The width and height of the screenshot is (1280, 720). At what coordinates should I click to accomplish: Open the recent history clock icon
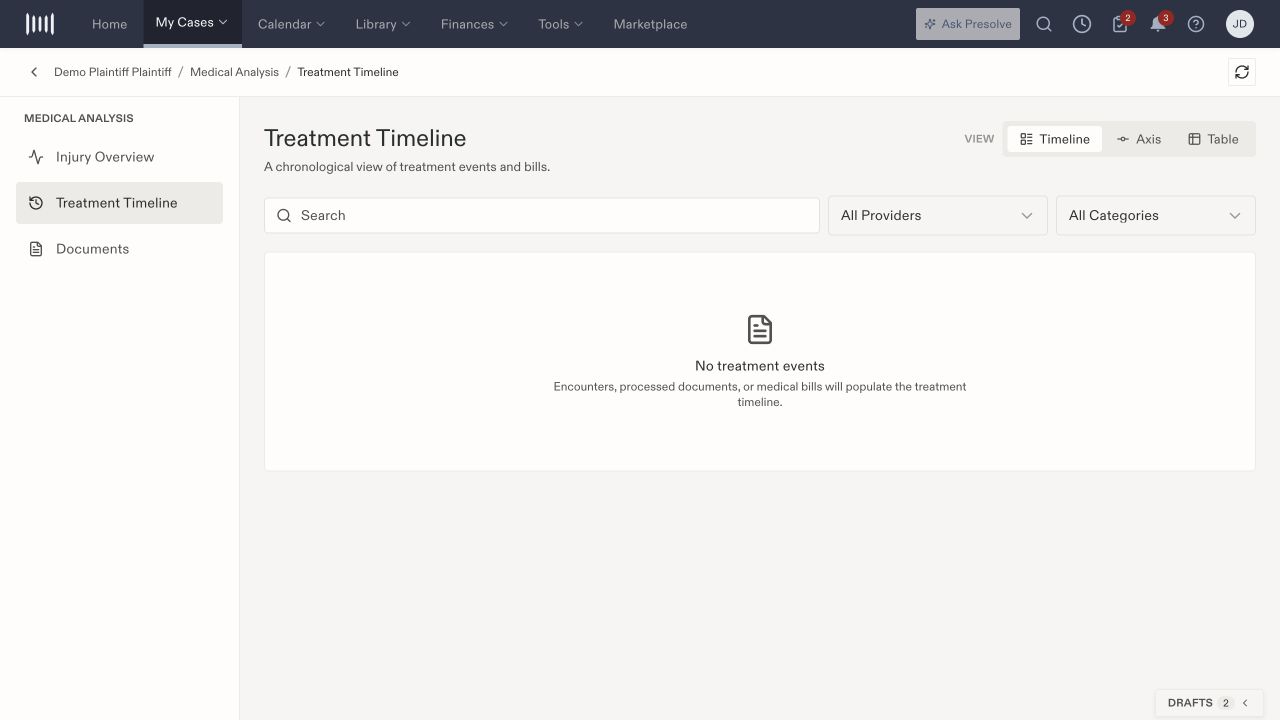click(1082, 24)
